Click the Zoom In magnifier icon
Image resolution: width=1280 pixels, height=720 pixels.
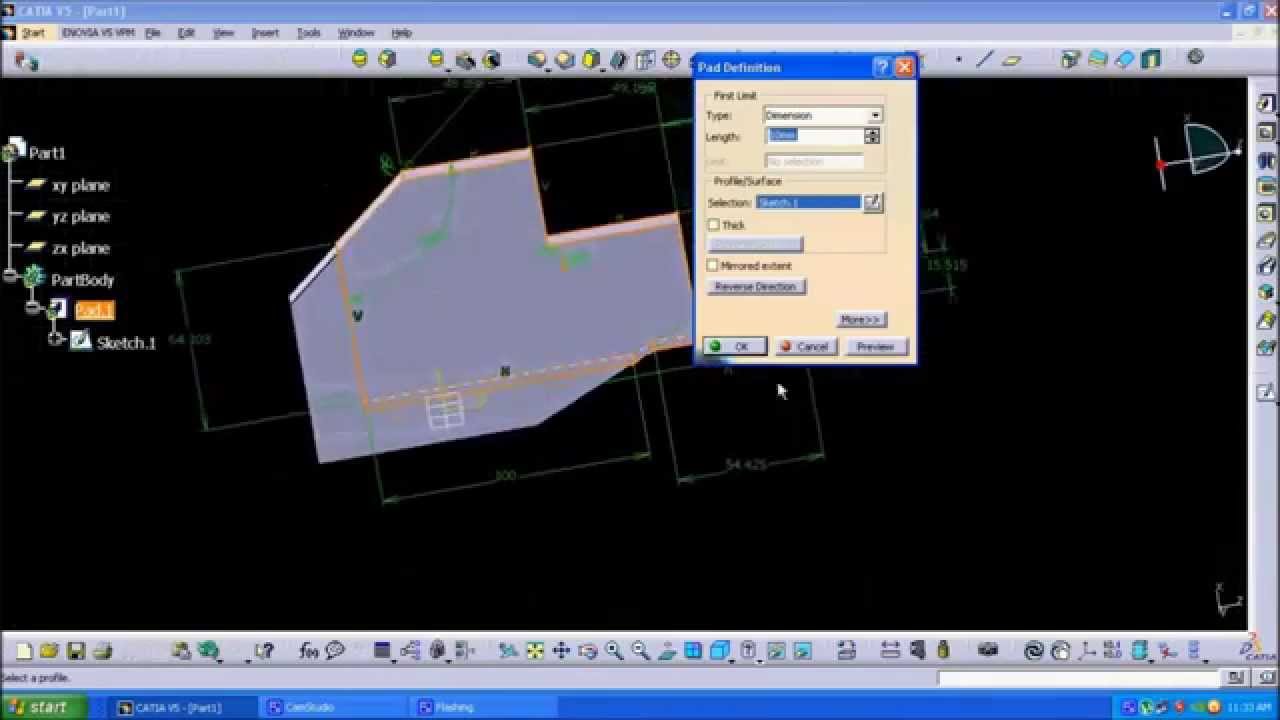[614, 651]
